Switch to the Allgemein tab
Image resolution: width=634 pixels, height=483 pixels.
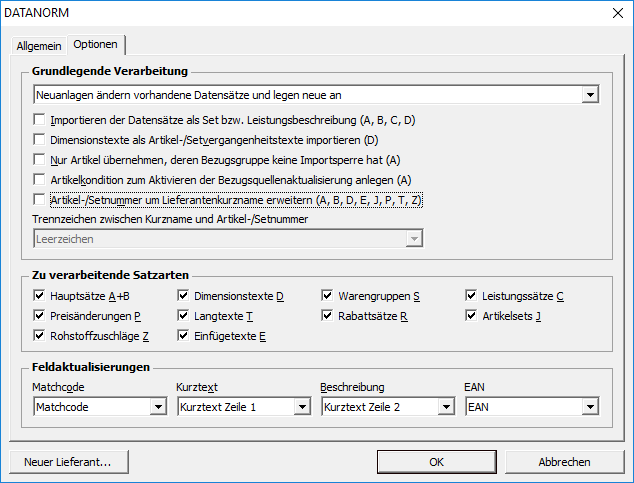[x=39, y=45]
